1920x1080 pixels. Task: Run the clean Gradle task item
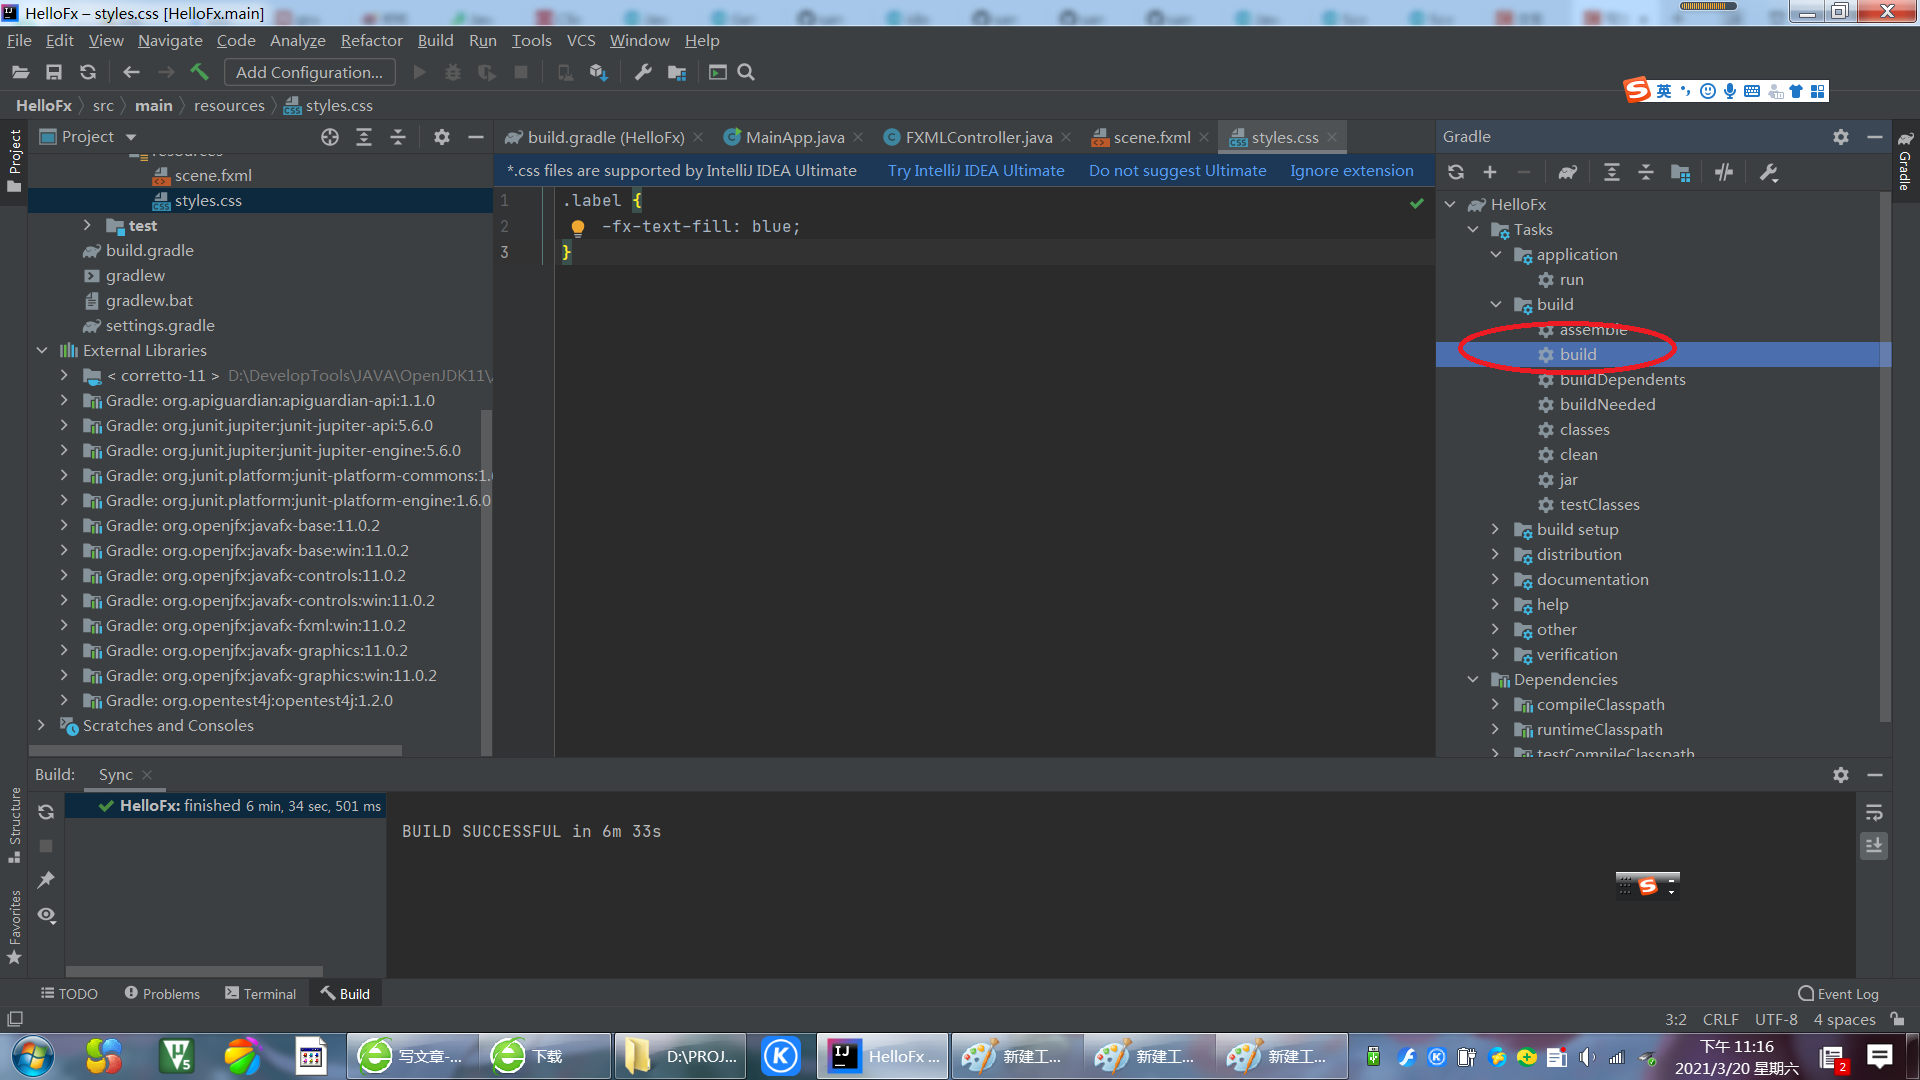pos(1578,455)
